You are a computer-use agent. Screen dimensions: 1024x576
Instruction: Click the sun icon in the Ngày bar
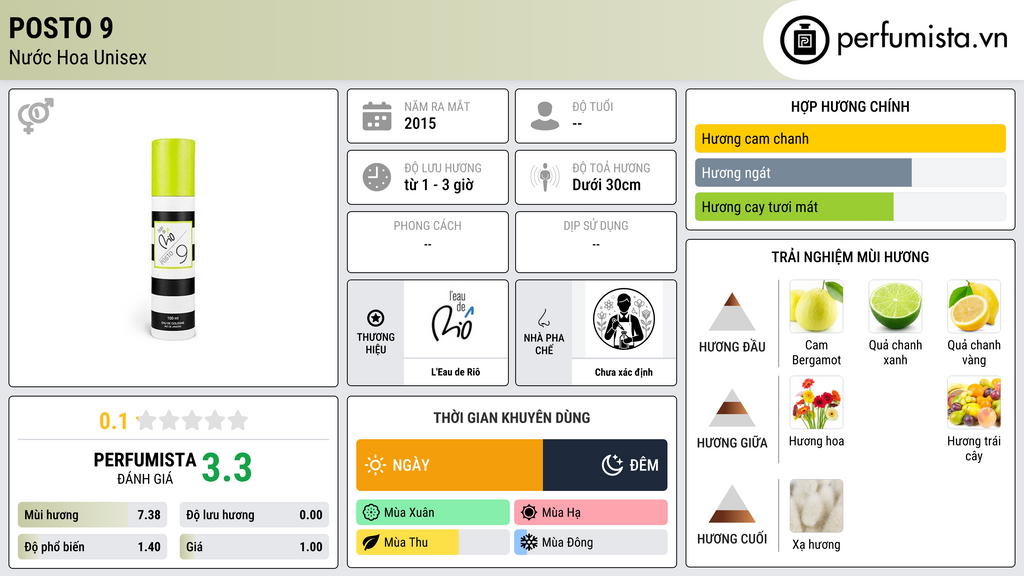(x=376, y=465)
